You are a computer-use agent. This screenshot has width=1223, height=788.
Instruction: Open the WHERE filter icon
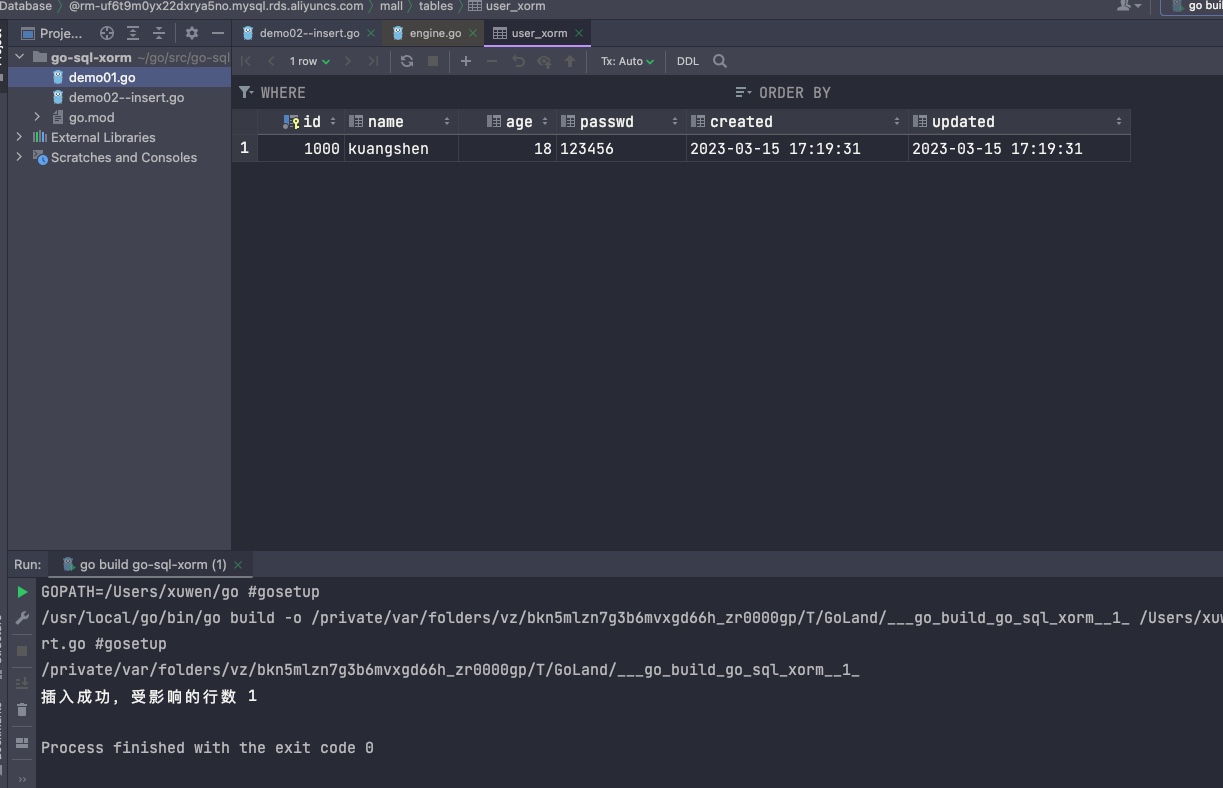point(246,92)
